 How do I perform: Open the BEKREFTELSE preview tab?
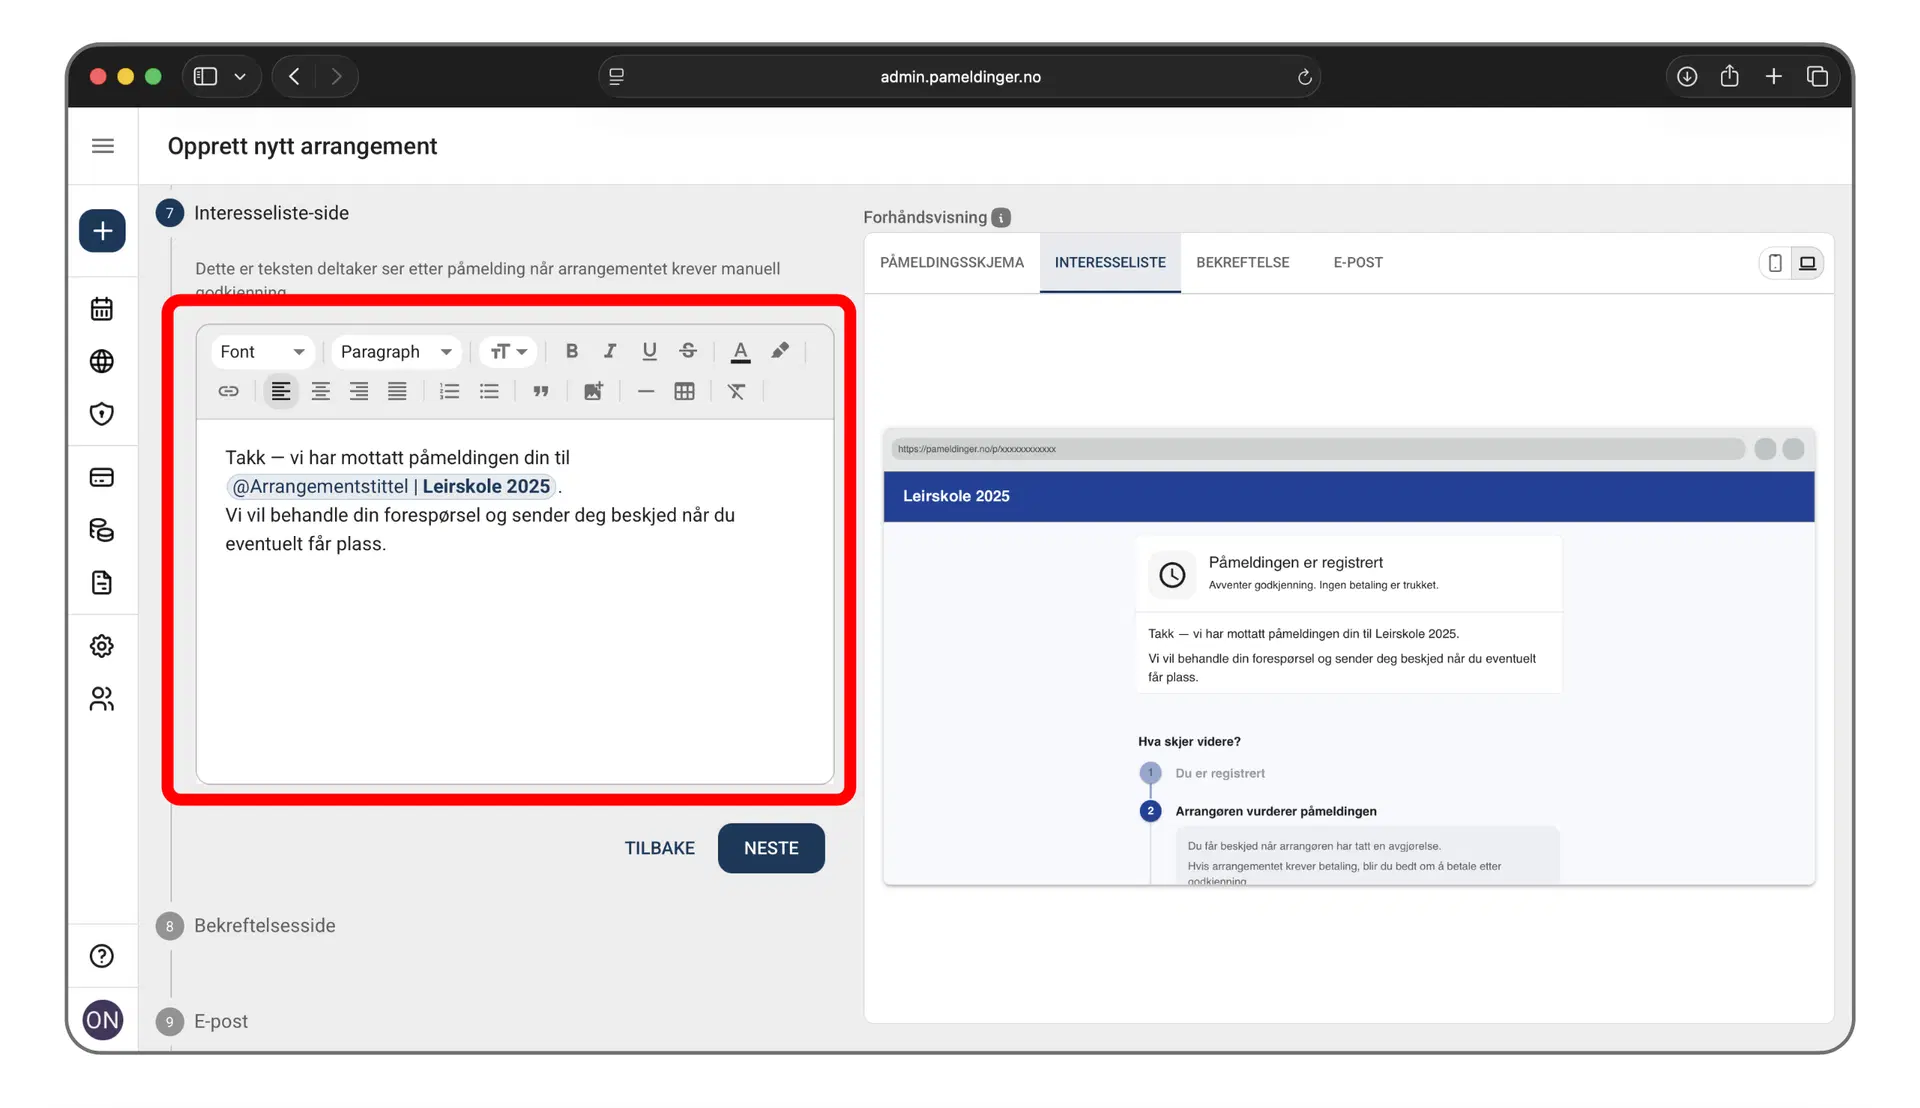click(1242, 262)
